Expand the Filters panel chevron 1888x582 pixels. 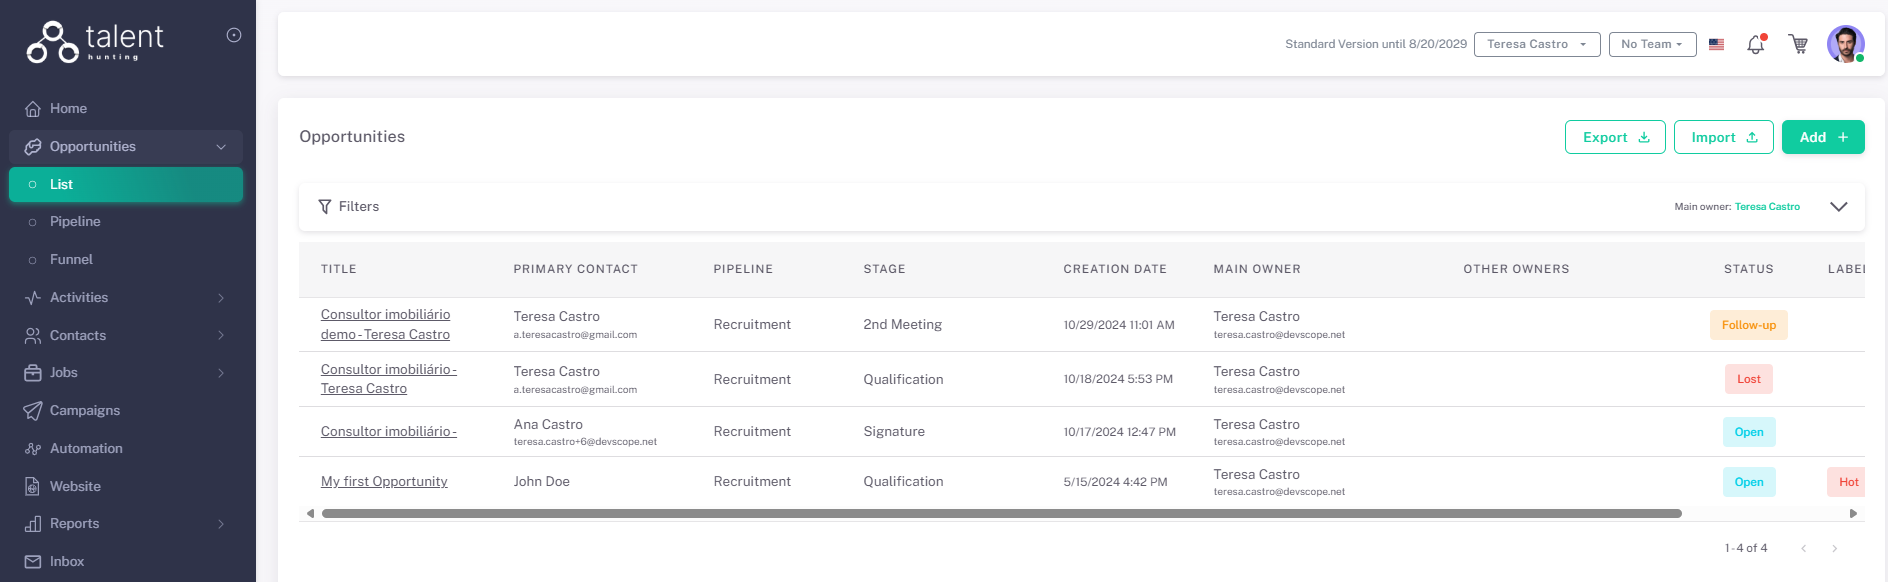tap(1838, 207)
